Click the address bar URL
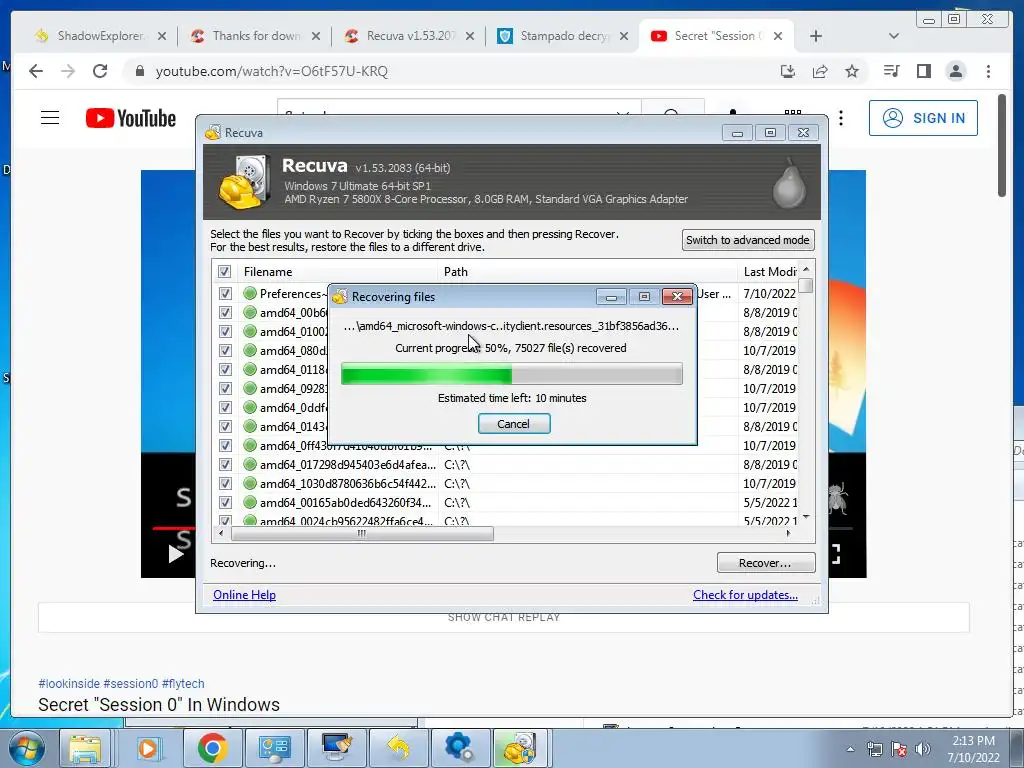Screen dimensions: 1024x768 coord(272,71)
